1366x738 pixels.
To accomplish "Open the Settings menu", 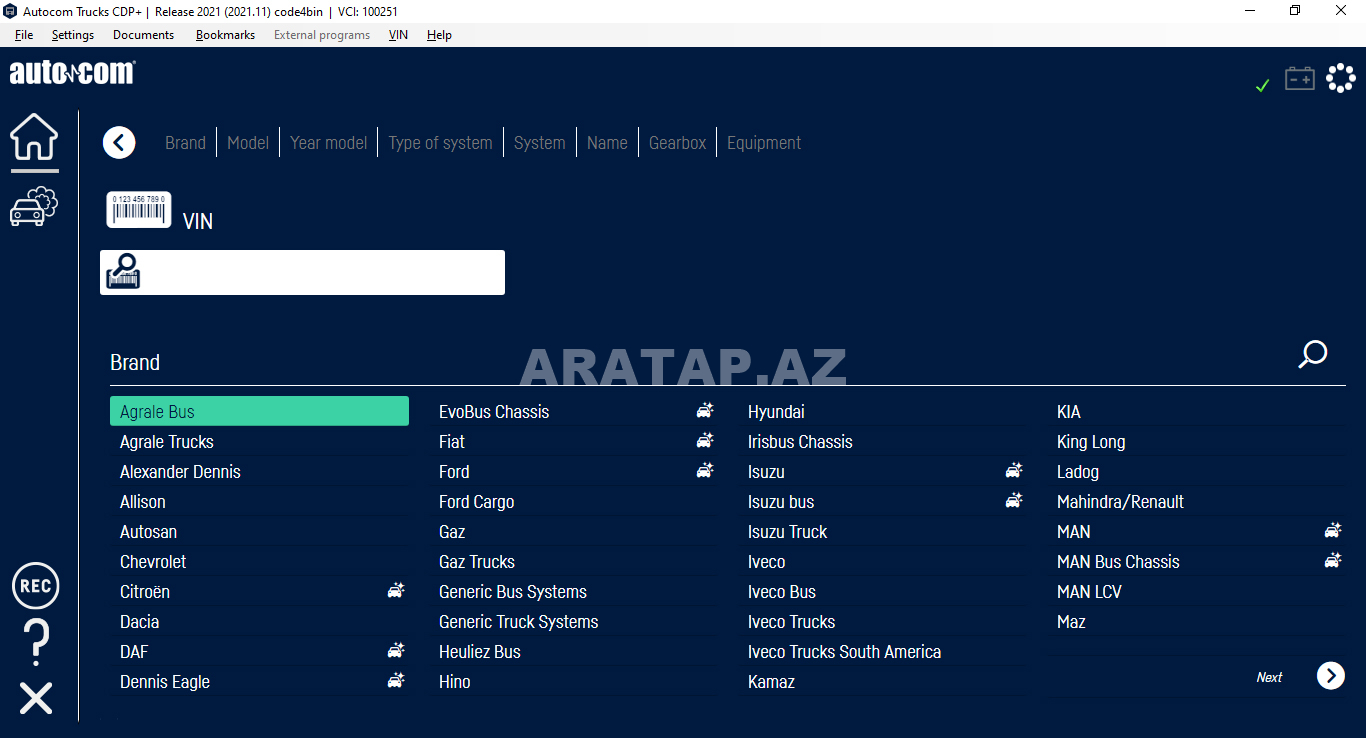I will coord(73,35).
